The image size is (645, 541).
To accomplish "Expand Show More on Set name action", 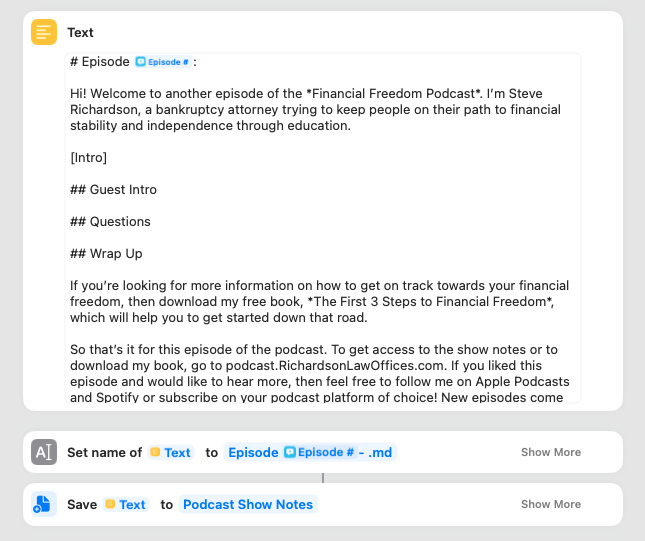I will [x=551, y=452].
